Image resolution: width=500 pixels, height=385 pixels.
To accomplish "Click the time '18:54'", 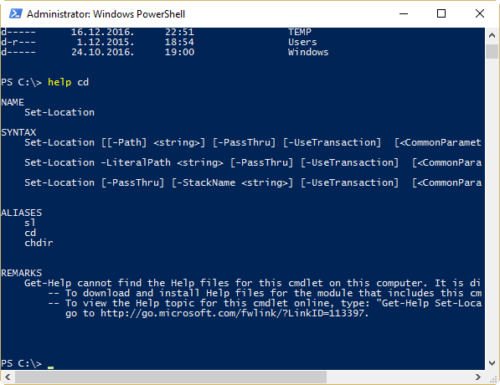I will pos(179,42).
